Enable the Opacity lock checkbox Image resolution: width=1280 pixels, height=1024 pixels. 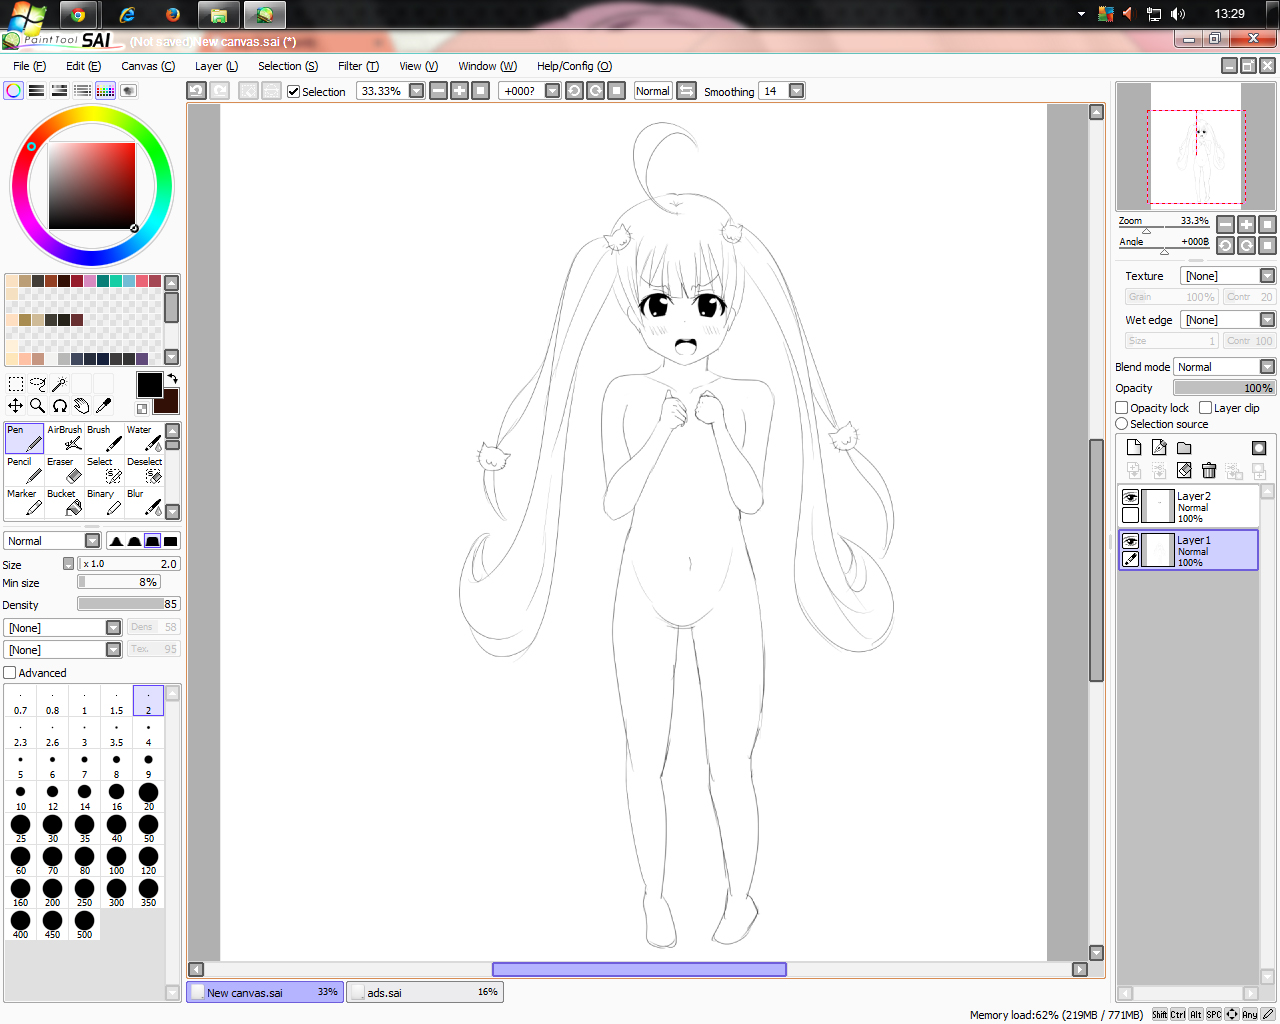click(x=1122, y=408)
